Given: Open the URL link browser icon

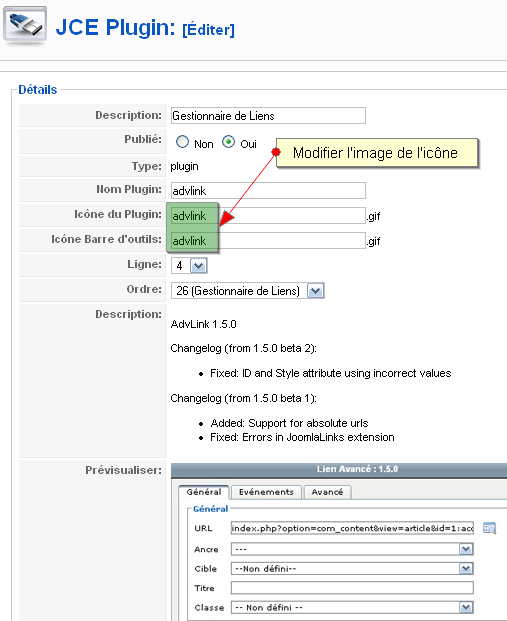Looking at the screenshot, I should tap(489, 528).
